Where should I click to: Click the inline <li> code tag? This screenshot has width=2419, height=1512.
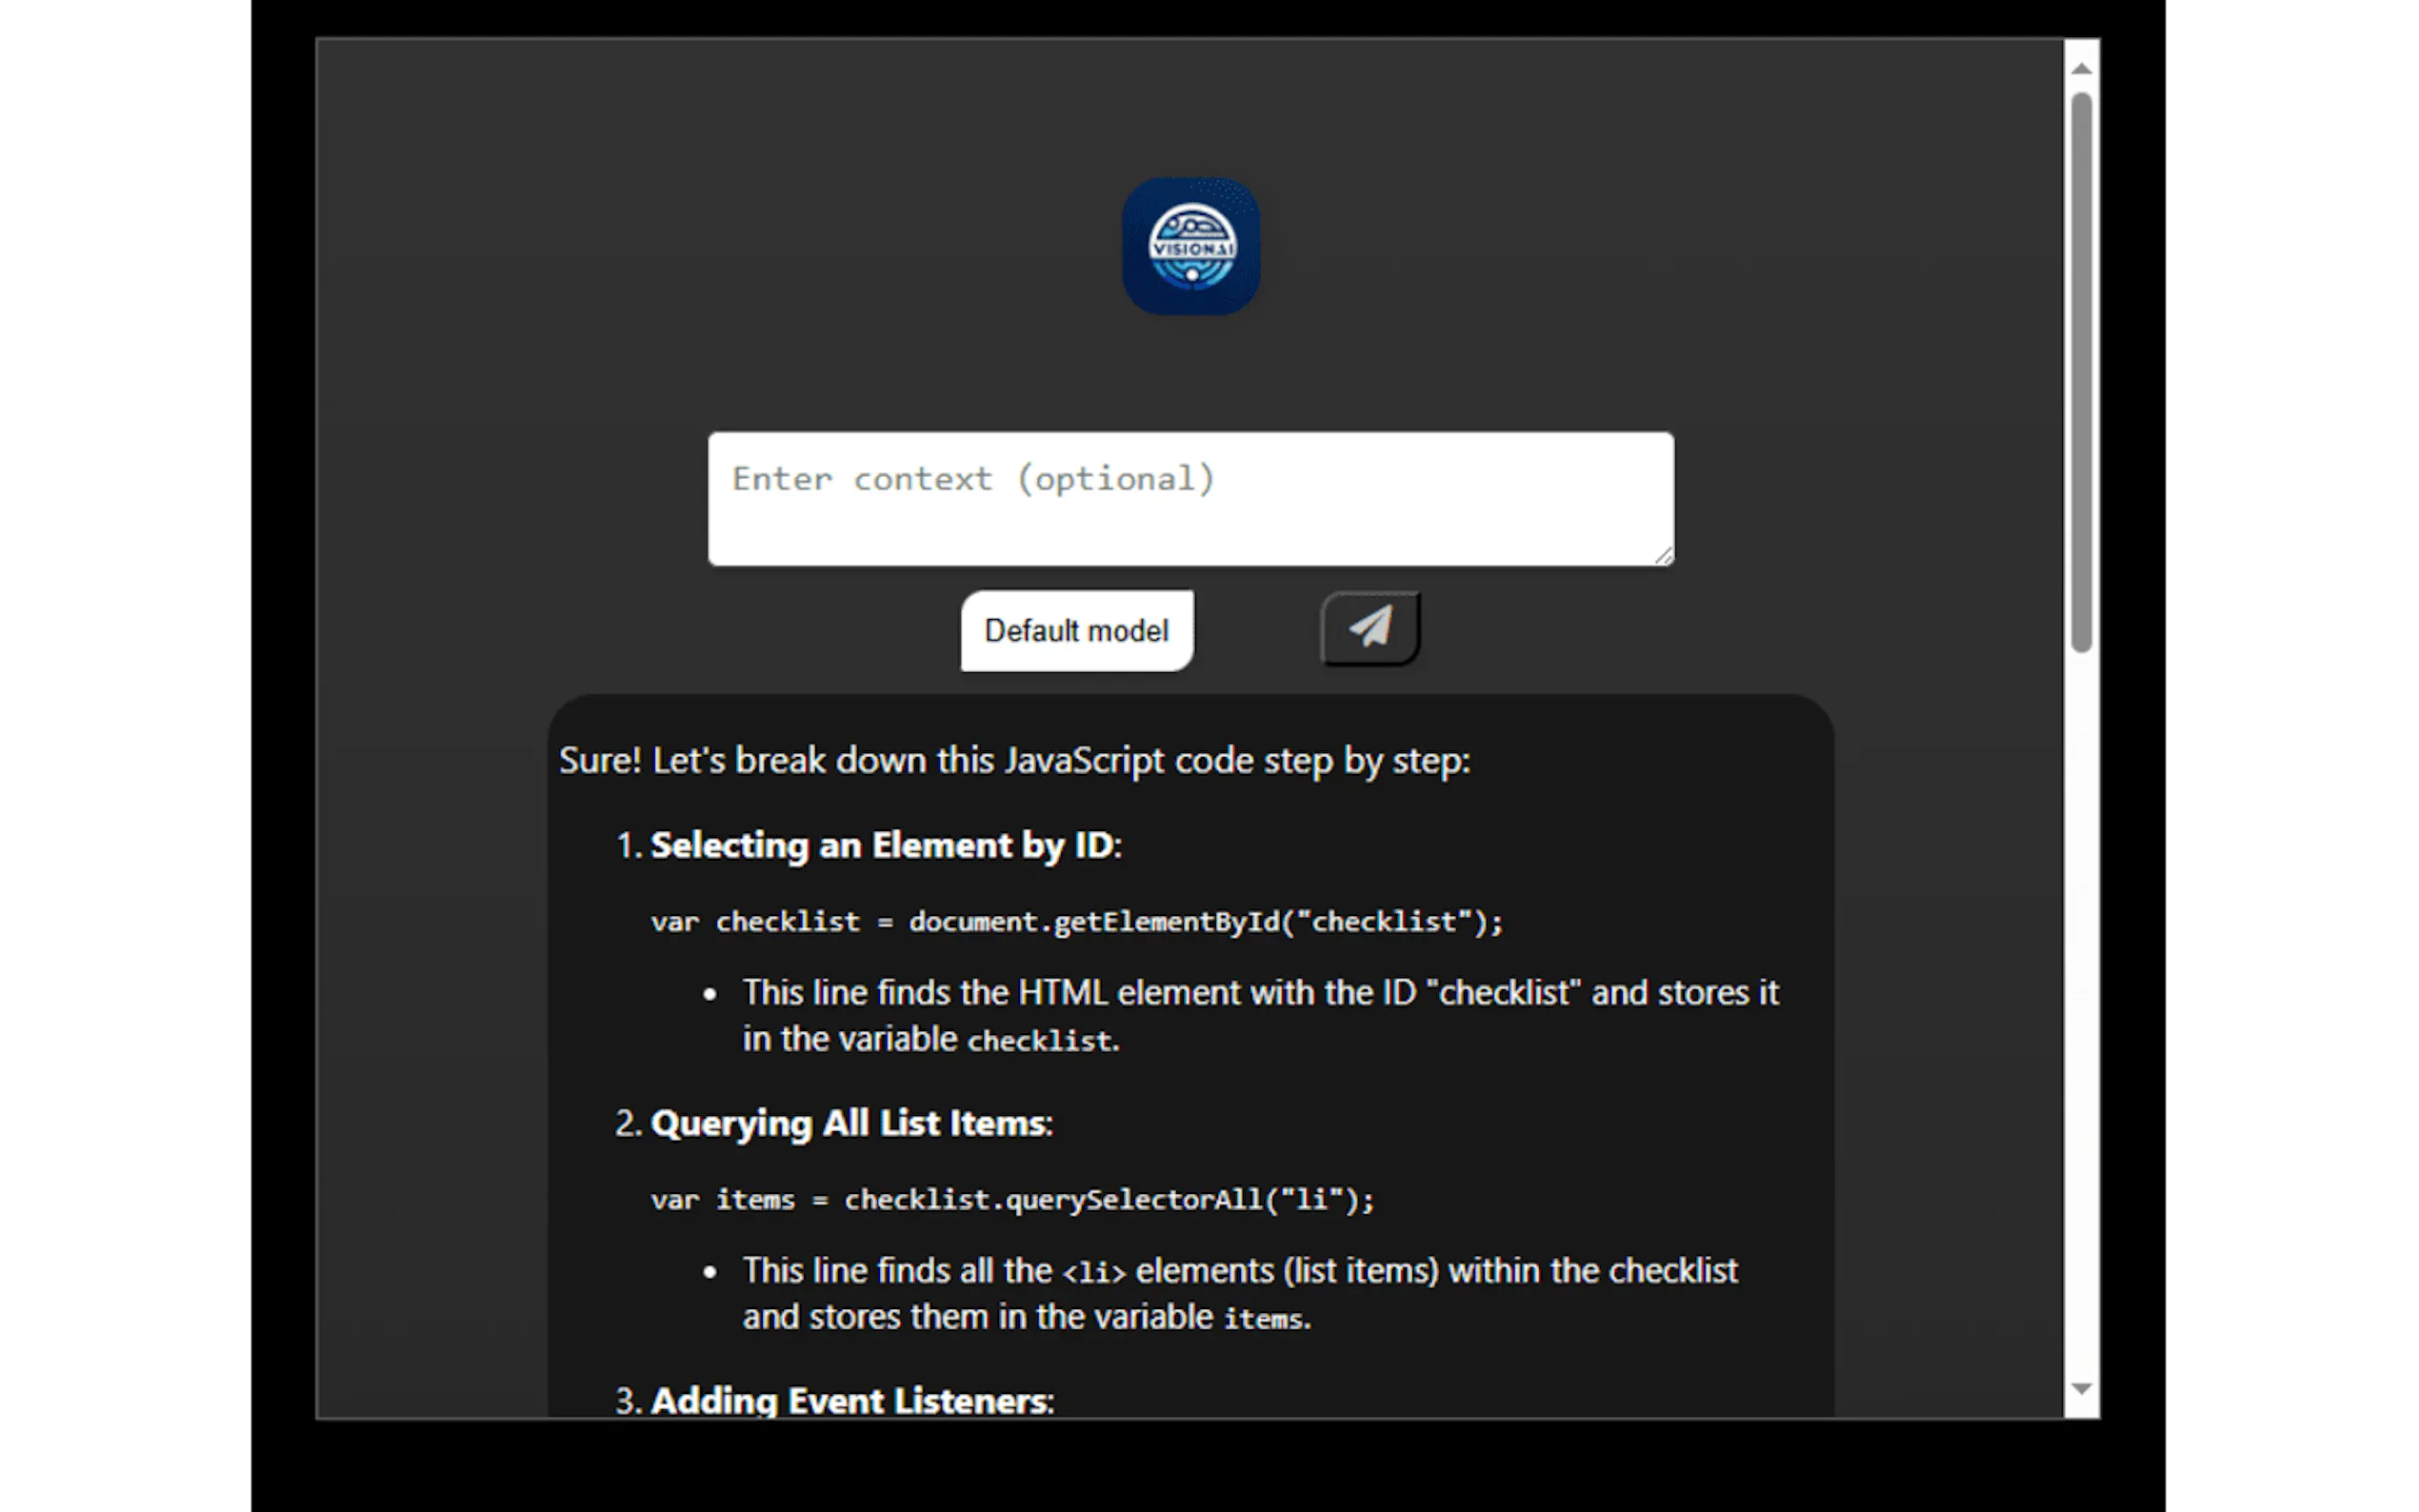pyautogui.click(x=1093, y=1273)
